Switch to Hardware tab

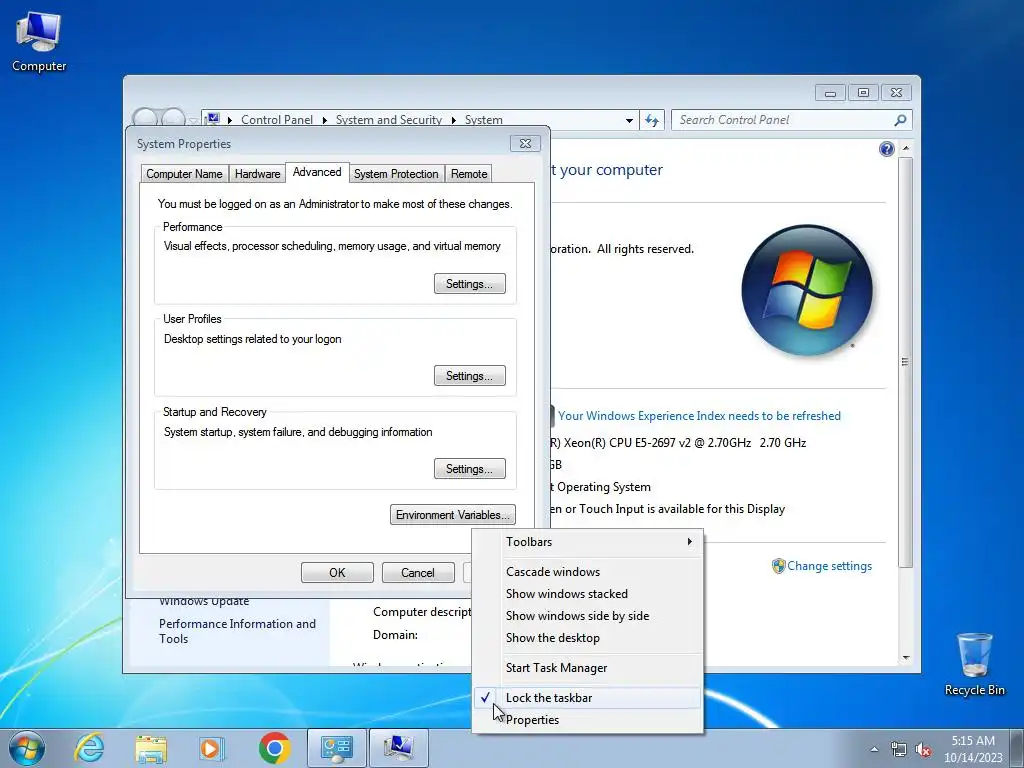pos(257,174)
